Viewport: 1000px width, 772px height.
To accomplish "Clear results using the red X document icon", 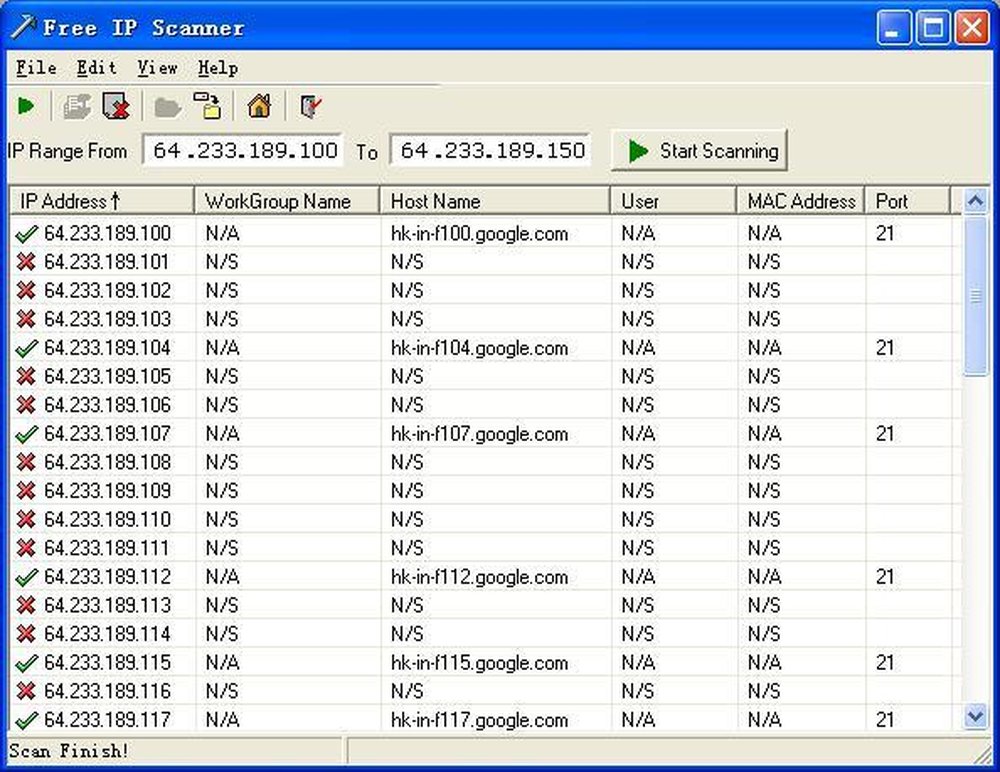I will 116,106.
